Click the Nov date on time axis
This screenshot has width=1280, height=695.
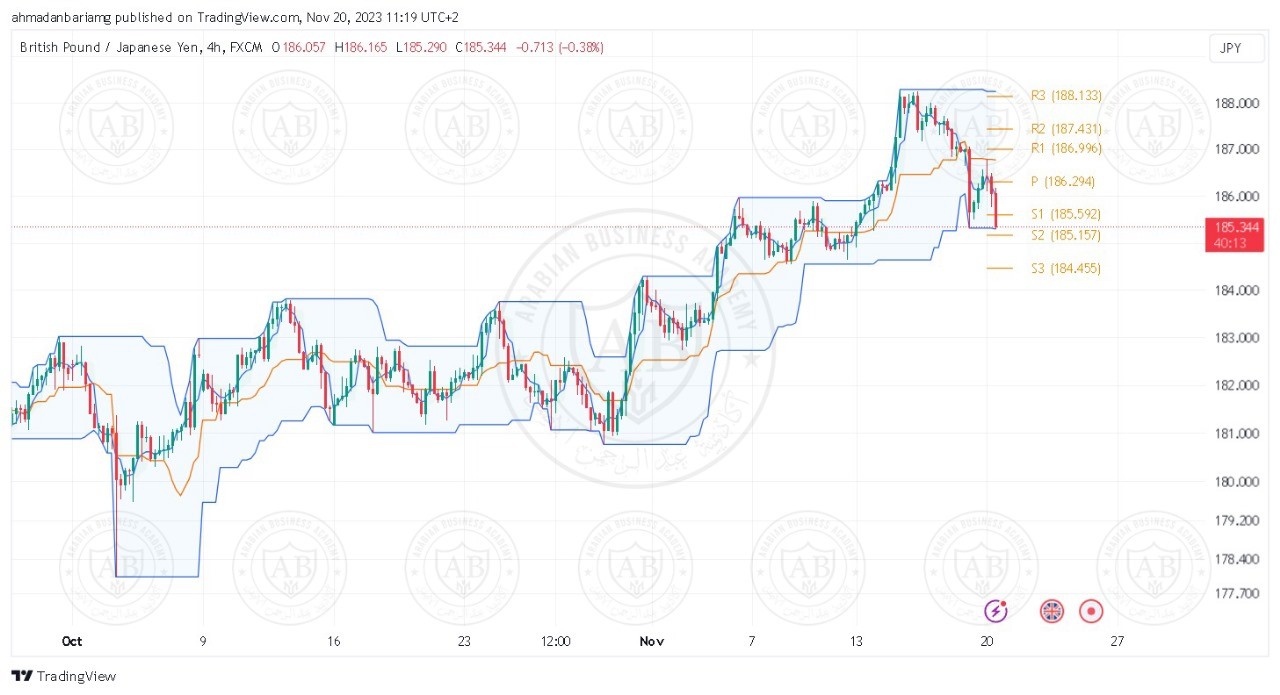point(652,641)
